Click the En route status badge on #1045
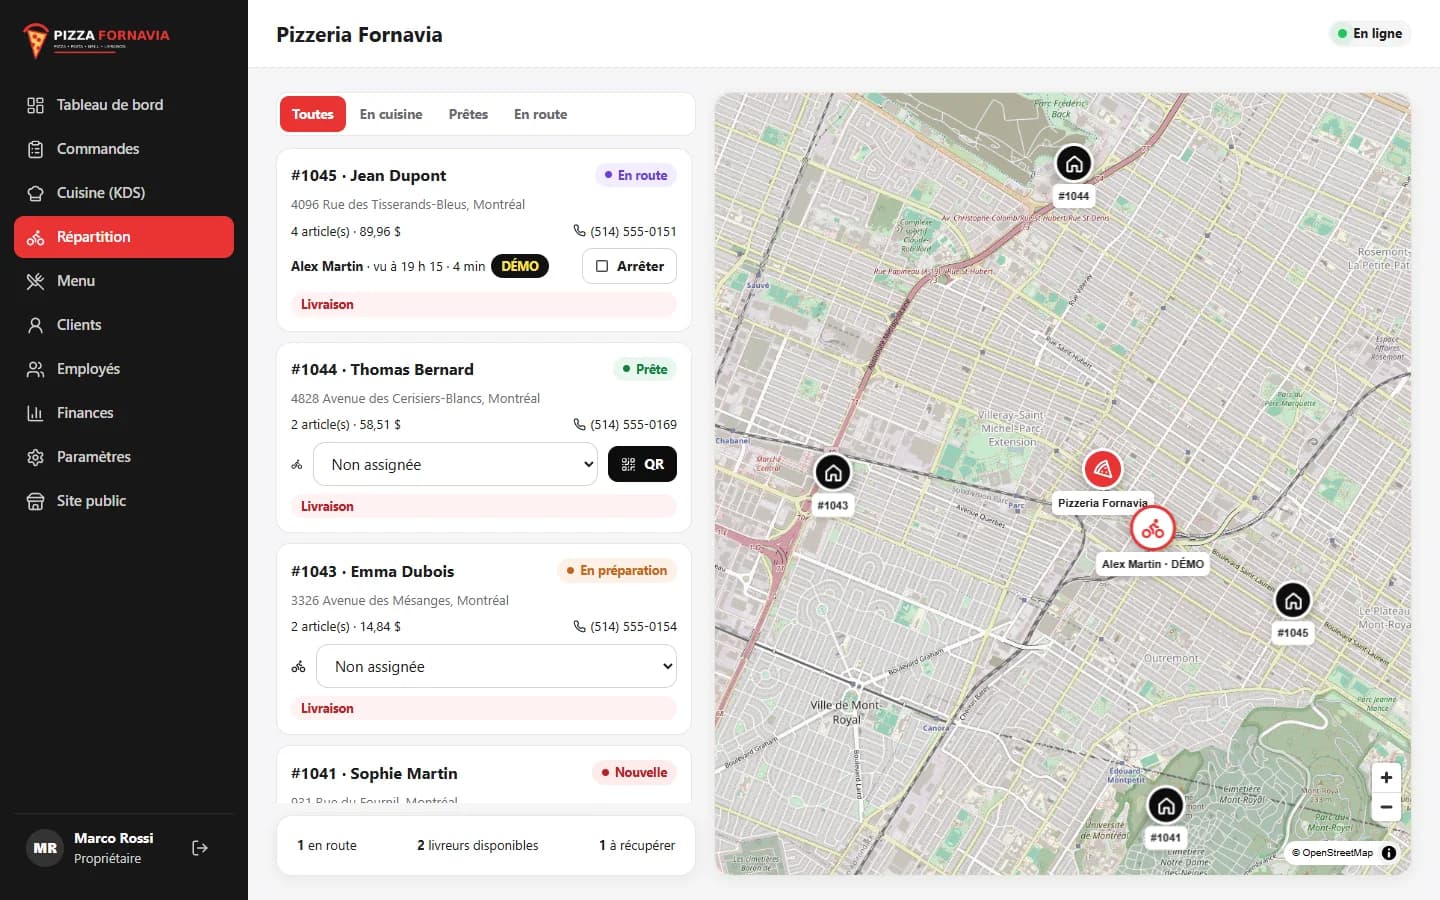Viewport: 1440px width, 900px height. [636, 175]
